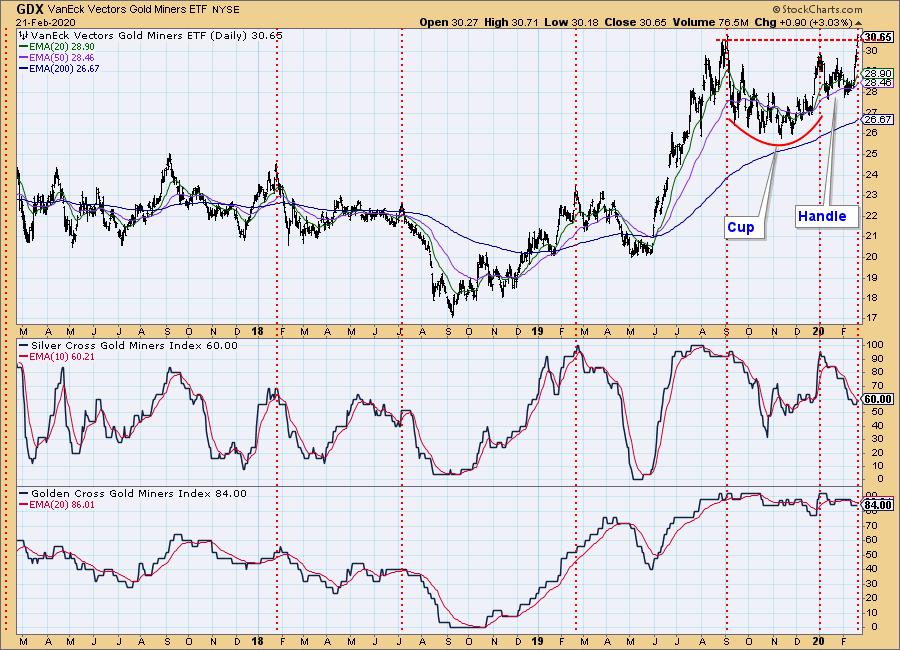Click the '19' year label under price panel
Viewport: 900px width, 650px height.
pos(537,331)
